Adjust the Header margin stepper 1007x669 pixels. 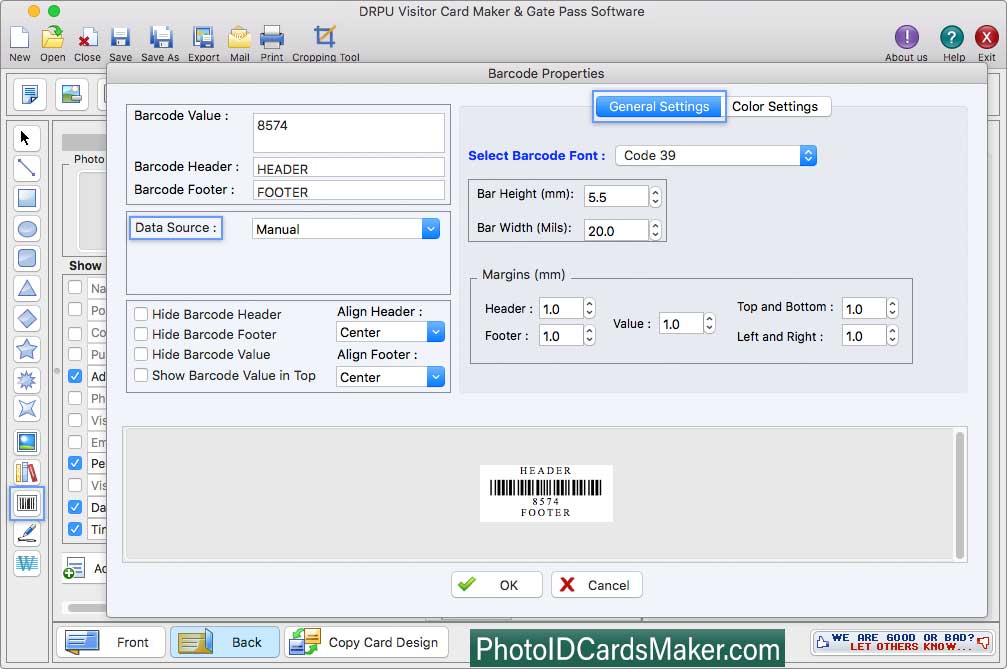(x=589, y=308)
